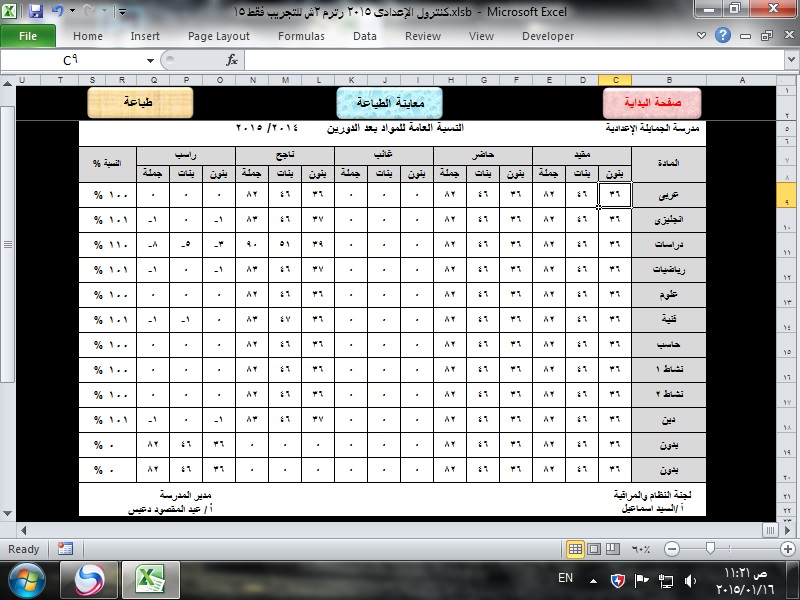Image resolution: width=800 pixels, height=600 pixels.
Task: Open the File menu tab
Action: click(x=28, y=36)
